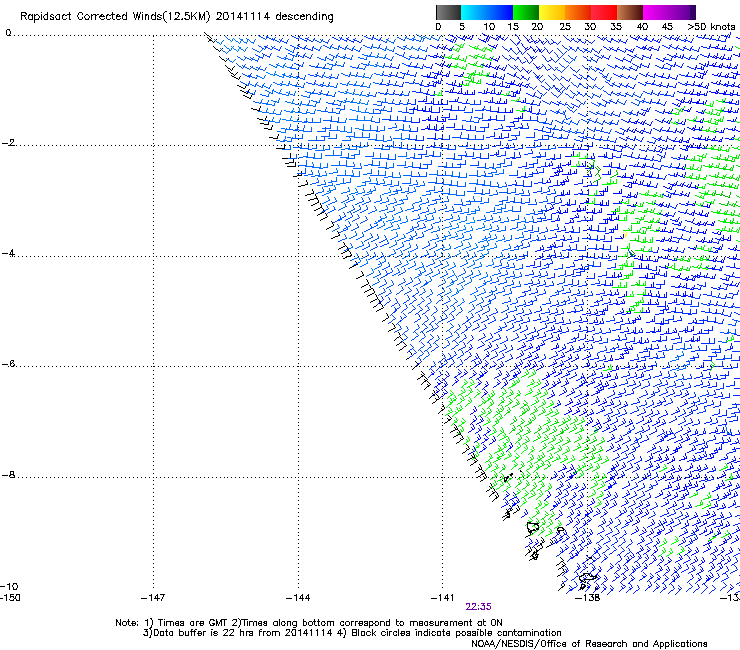Click the yellow 20-25 knots color band
Image resolution: width=740 pixels, height=650 pixels.
[552, 12]
